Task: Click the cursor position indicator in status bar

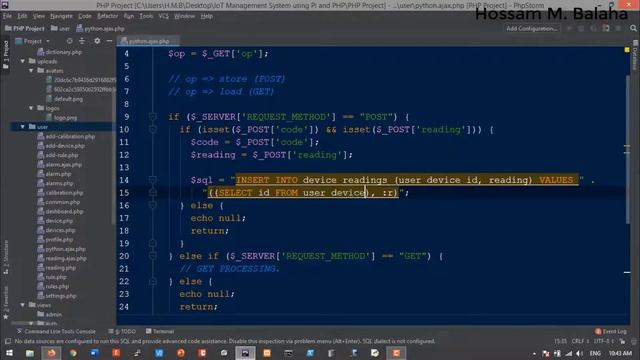Action: pyautogui.click(x=560, y=341)
